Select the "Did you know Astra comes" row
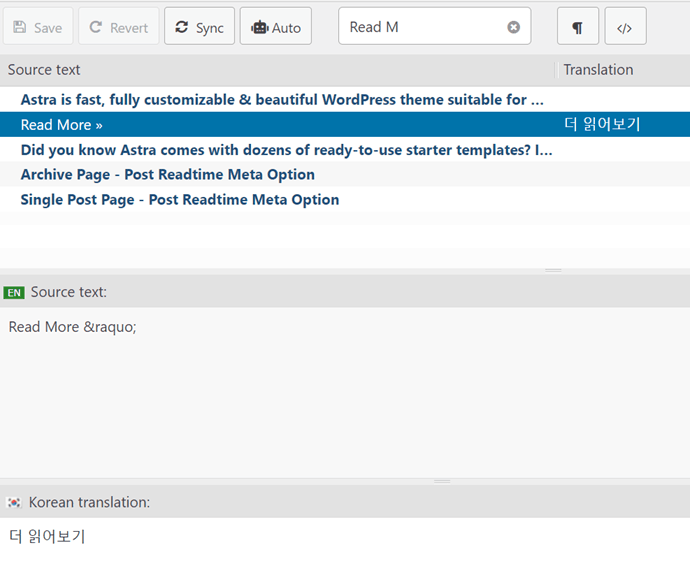The width and height of the screenshot is (690, 566). click(x=345, y=150)
